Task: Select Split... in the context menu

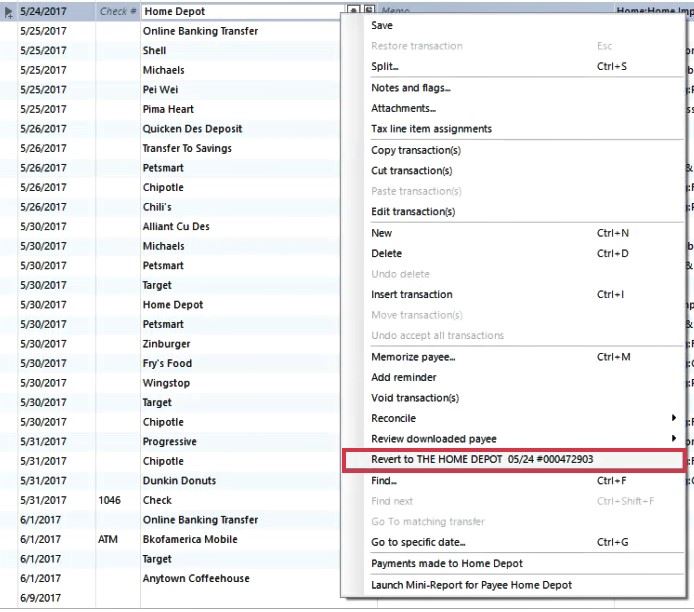Action: point(385,66)
